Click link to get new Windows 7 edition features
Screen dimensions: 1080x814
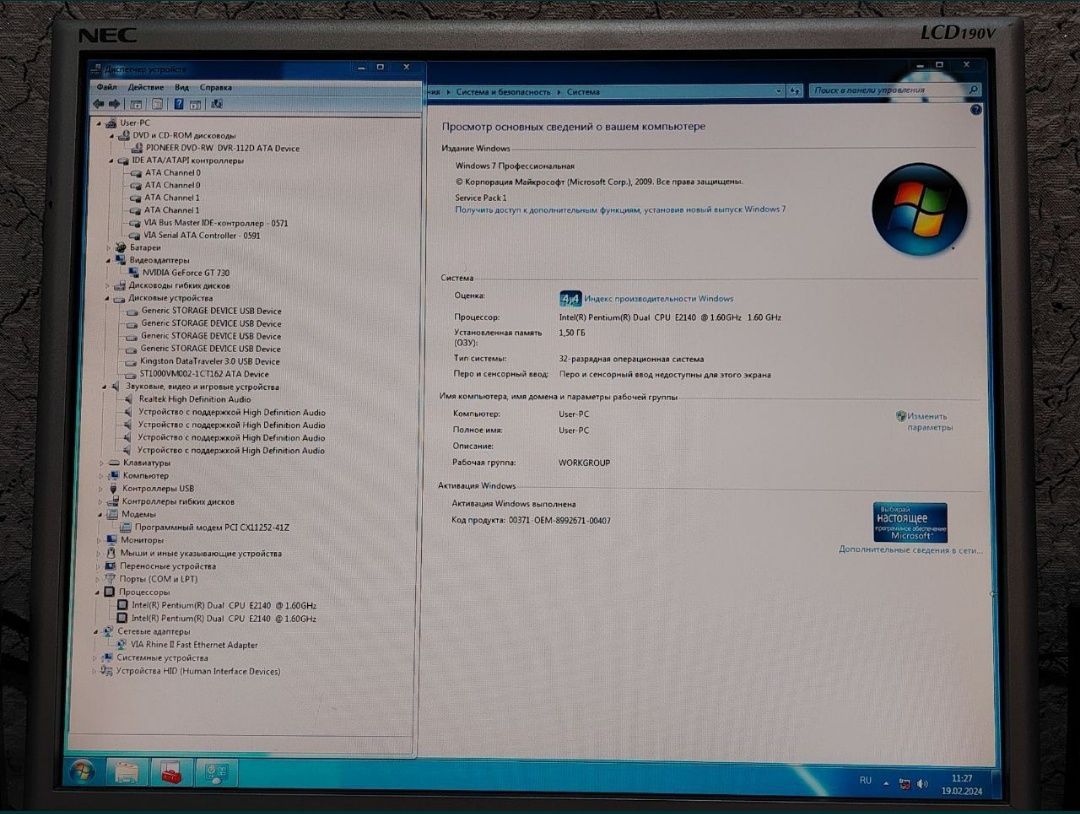click(x=620, y=209)
